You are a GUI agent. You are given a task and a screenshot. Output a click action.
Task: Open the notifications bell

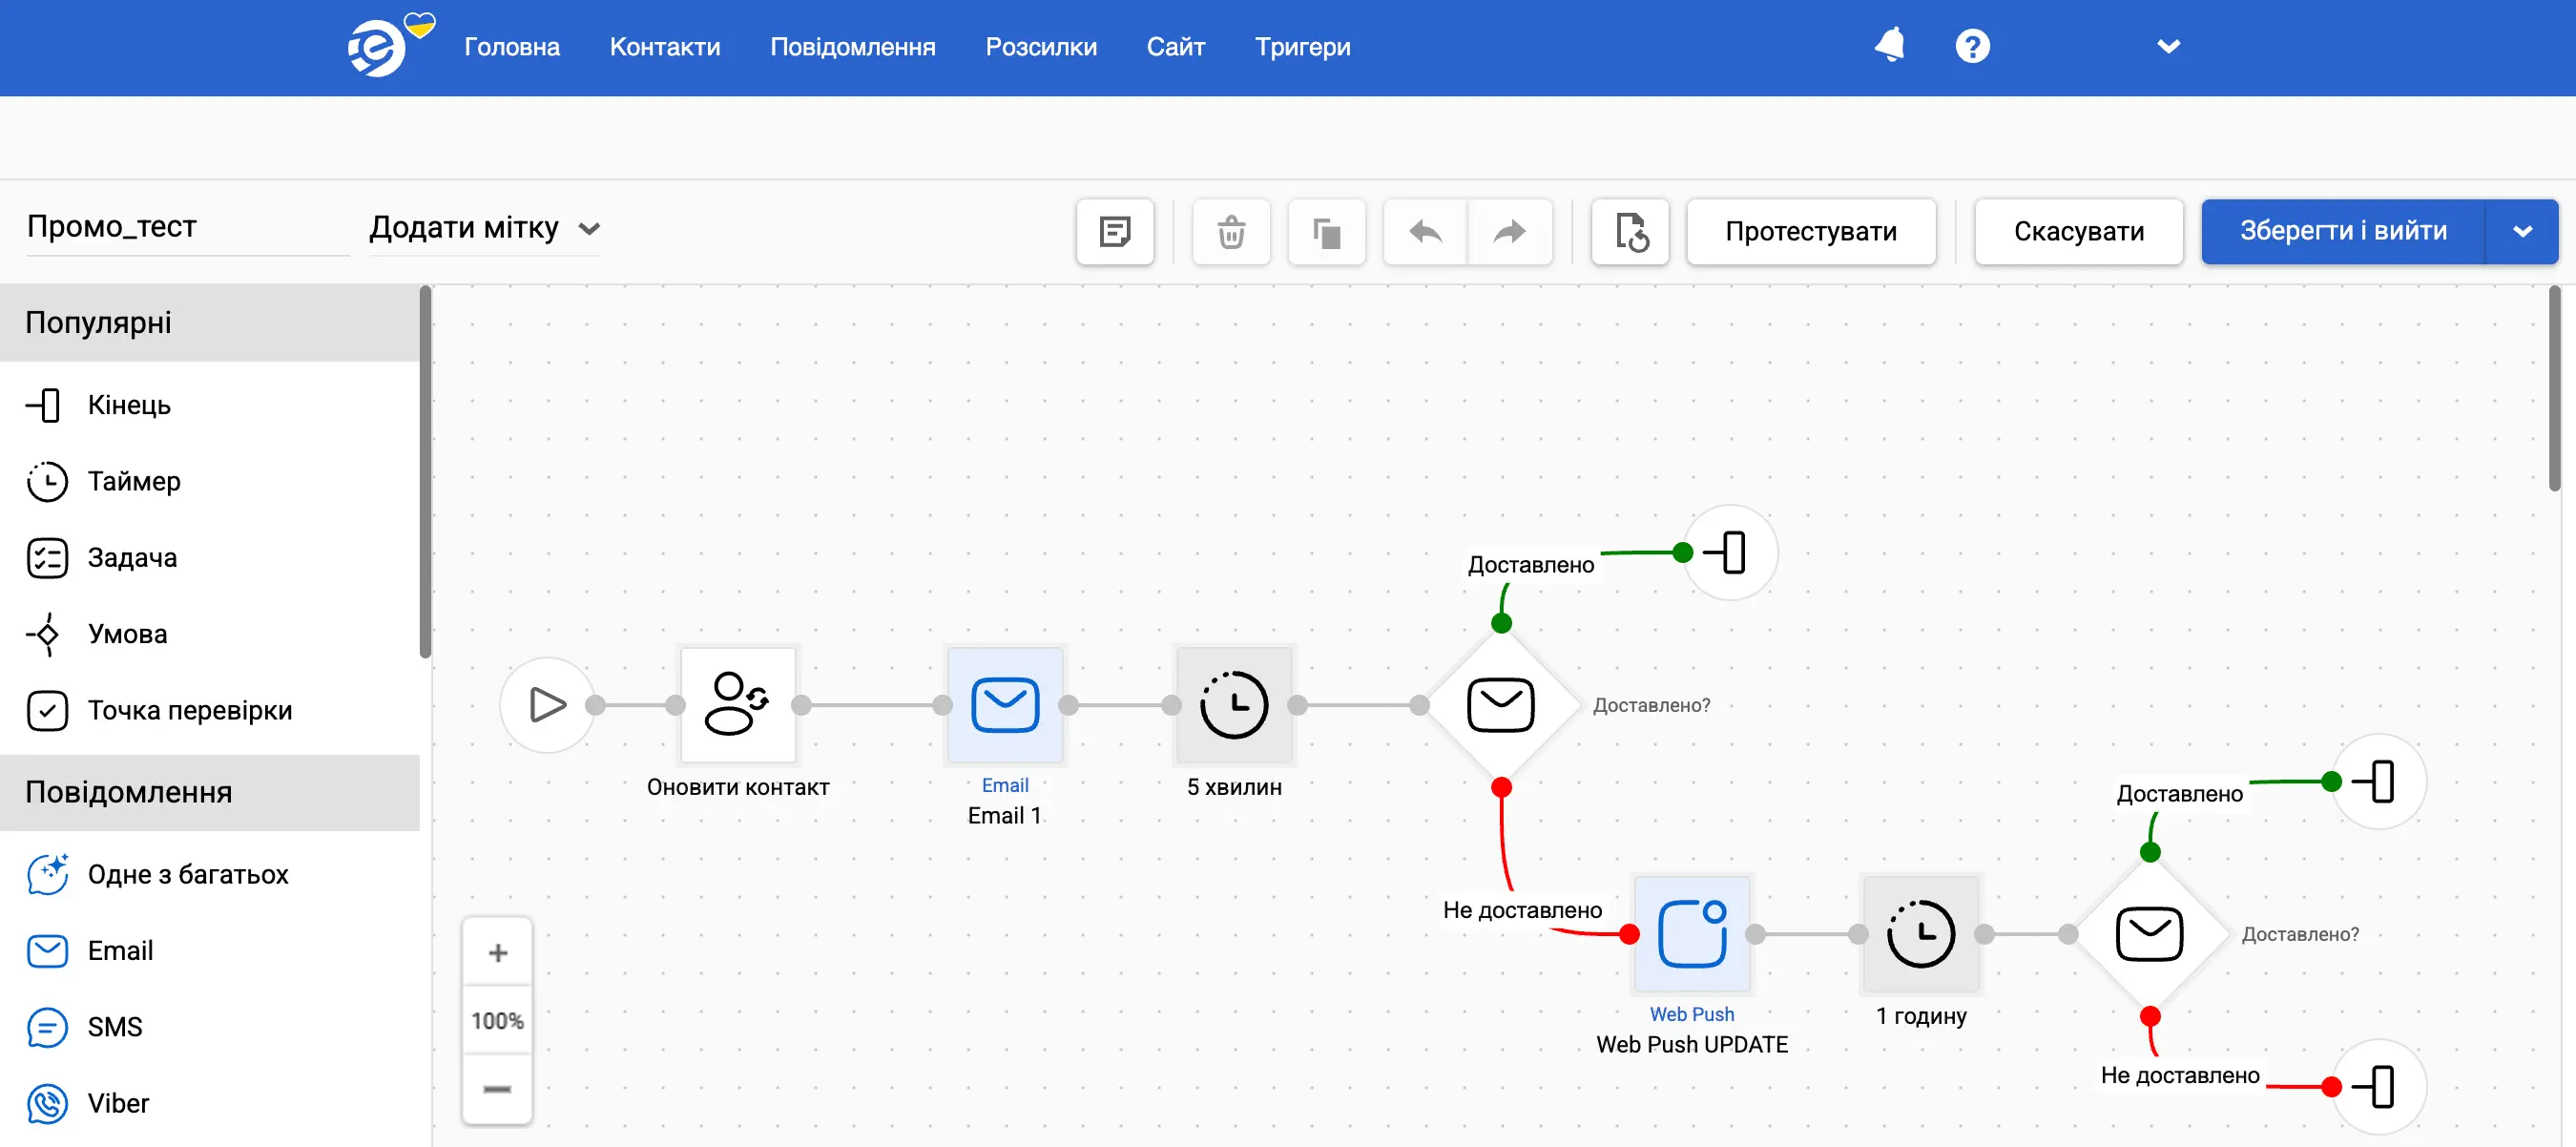click(1889, 46)
